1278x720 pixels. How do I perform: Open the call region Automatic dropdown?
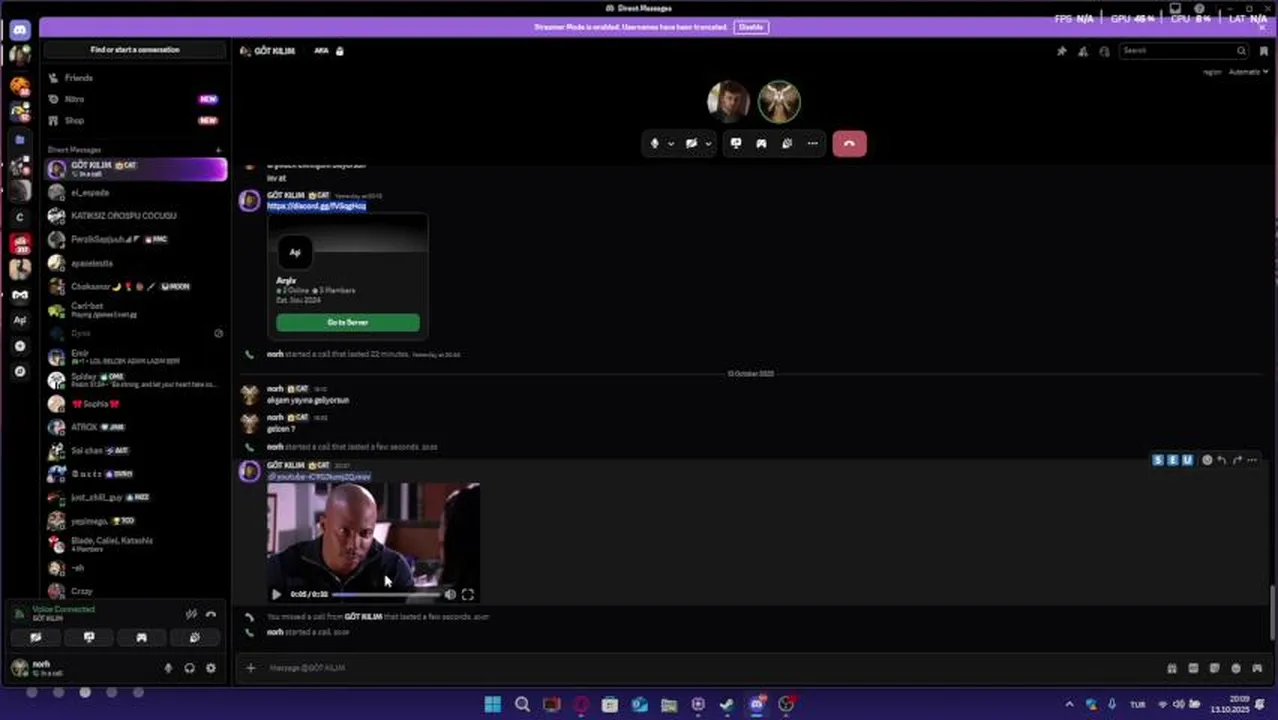pos(1248,72)
